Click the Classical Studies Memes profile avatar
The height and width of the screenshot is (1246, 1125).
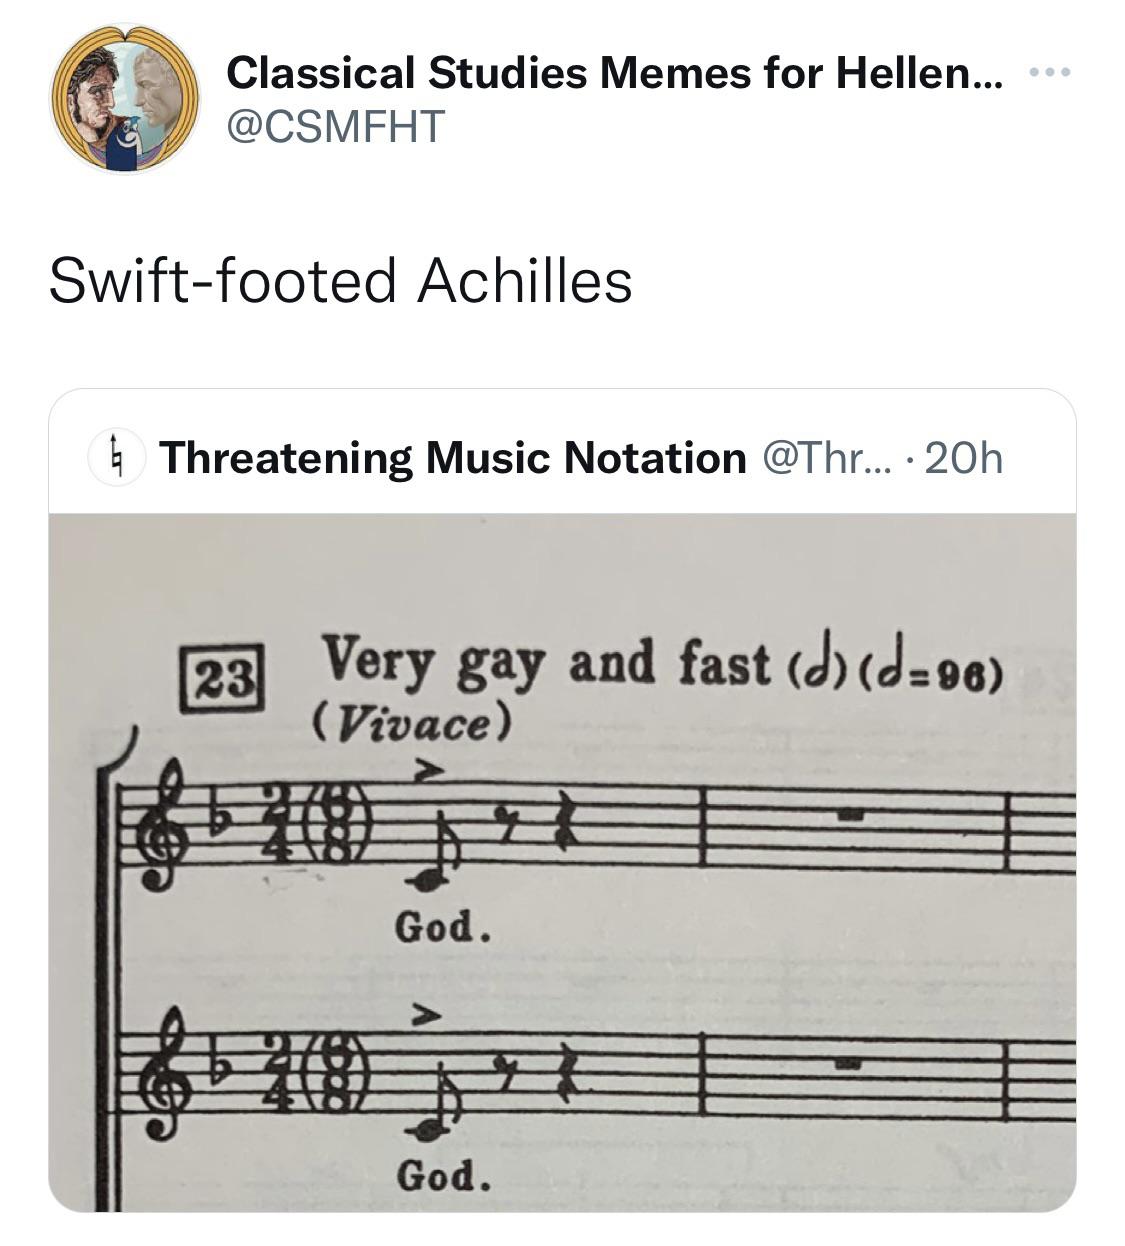pos(125,100)
